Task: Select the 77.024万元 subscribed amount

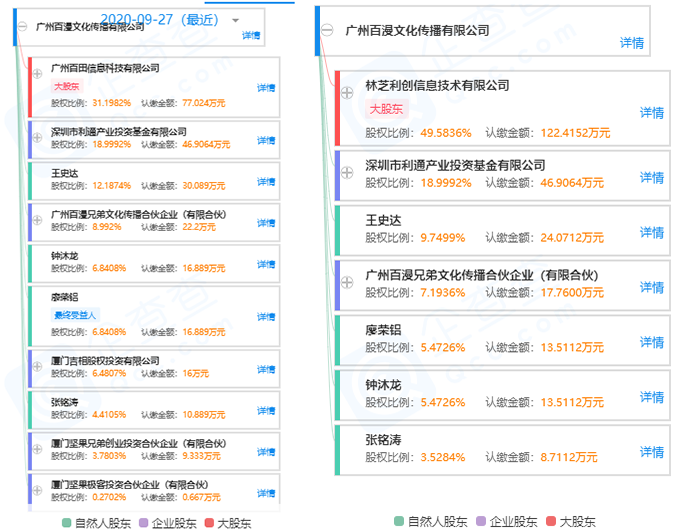Action: click(x=204, y=103)
